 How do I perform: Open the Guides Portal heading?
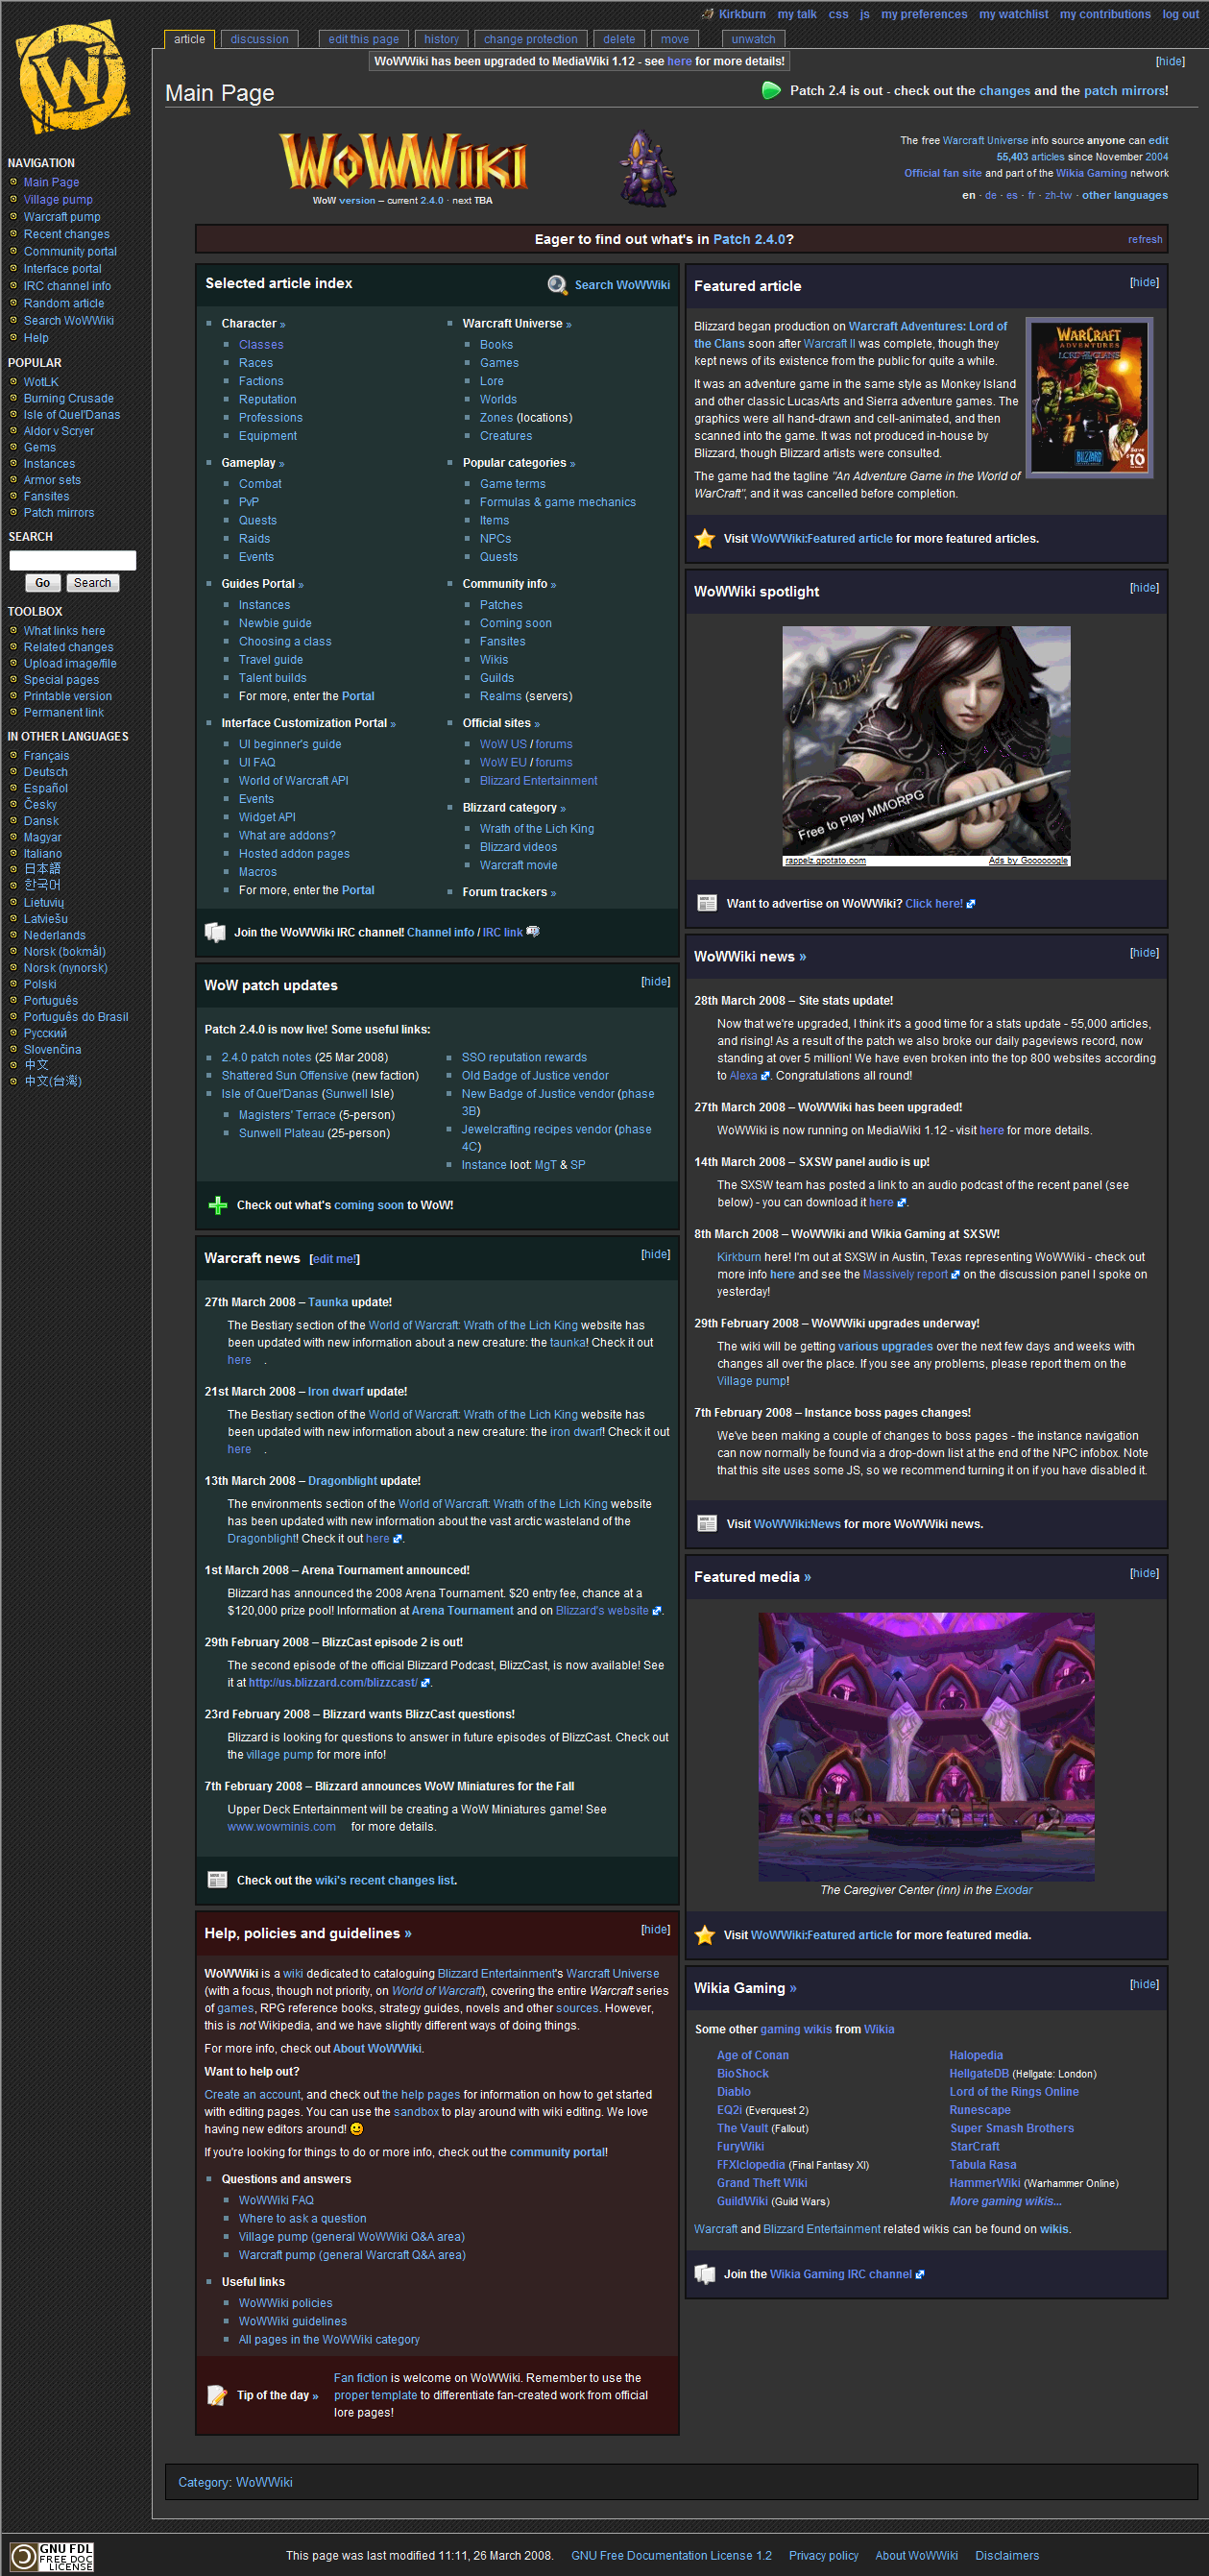click(x=262, y=584)
